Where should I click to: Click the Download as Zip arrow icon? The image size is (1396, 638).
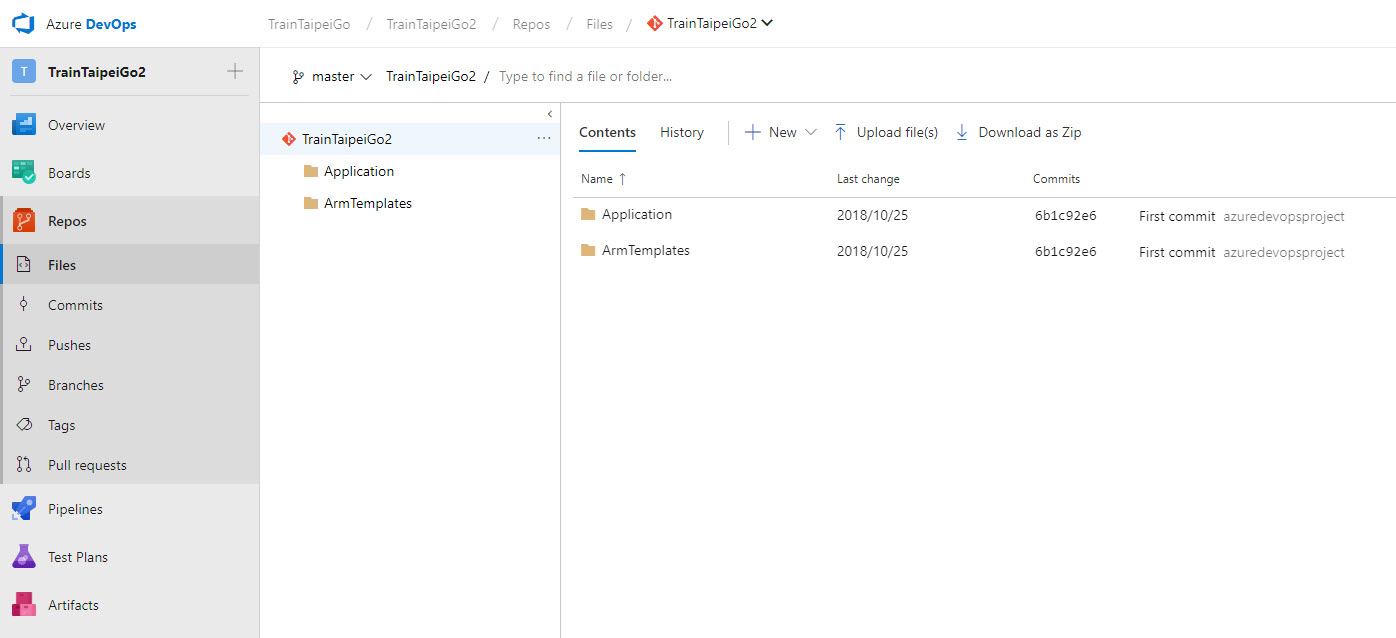click(962, 132)
